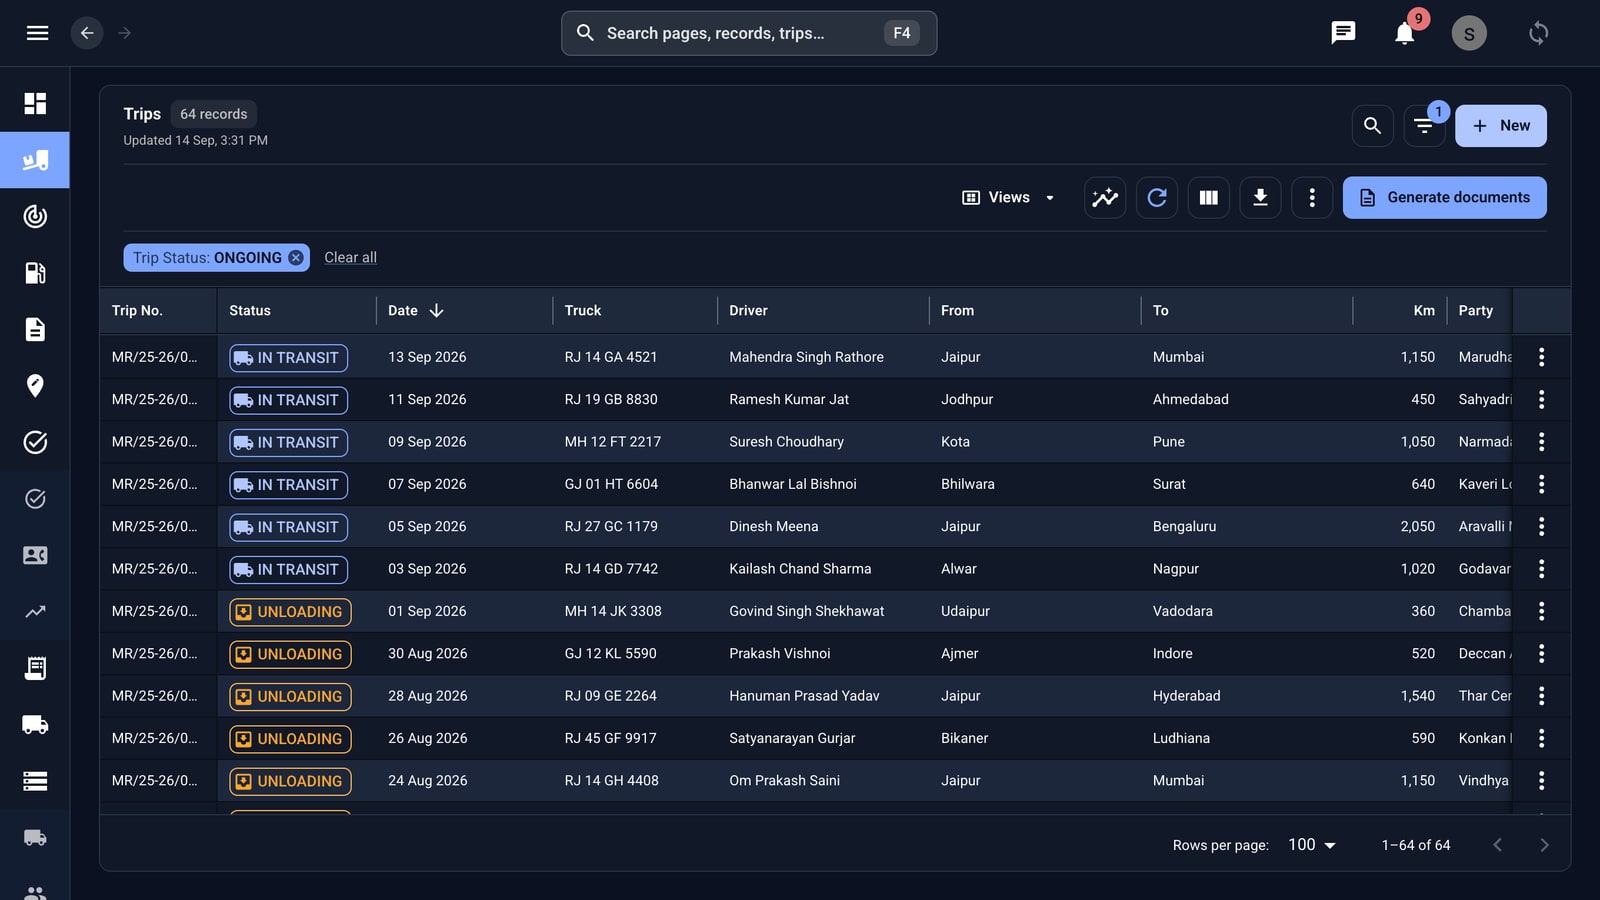Click the Clear all link
This screenshot has width=1600, height=900.
pos(350,258)
